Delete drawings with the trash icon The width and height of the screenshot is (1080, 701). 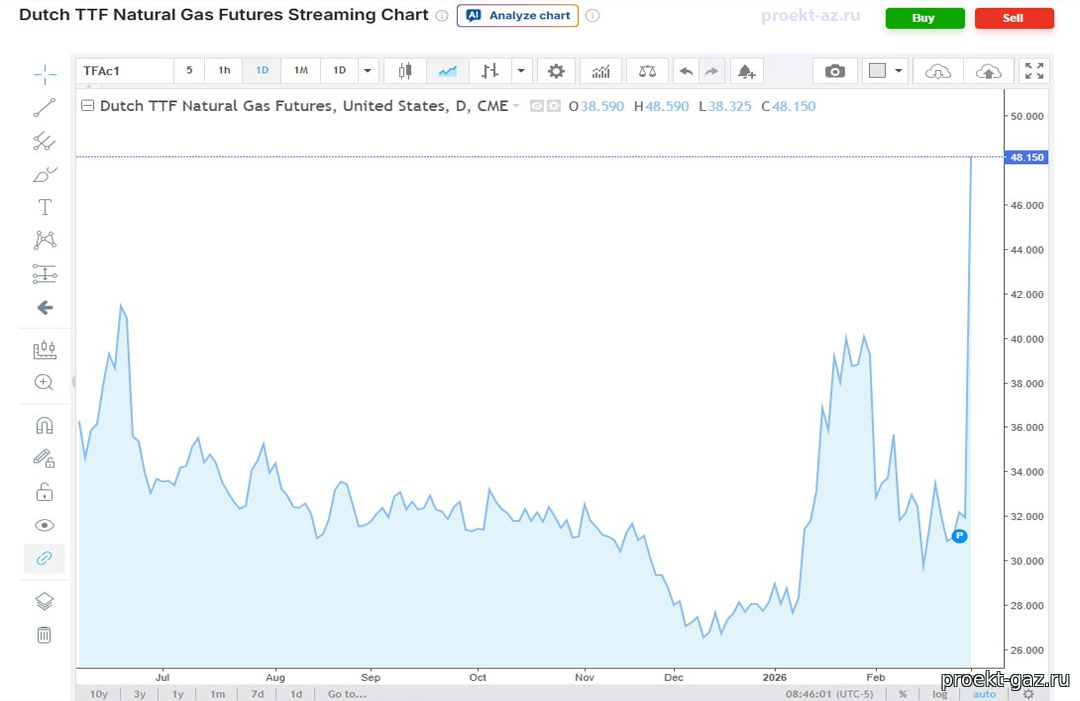pyautogui.click(x=44, y=635)
